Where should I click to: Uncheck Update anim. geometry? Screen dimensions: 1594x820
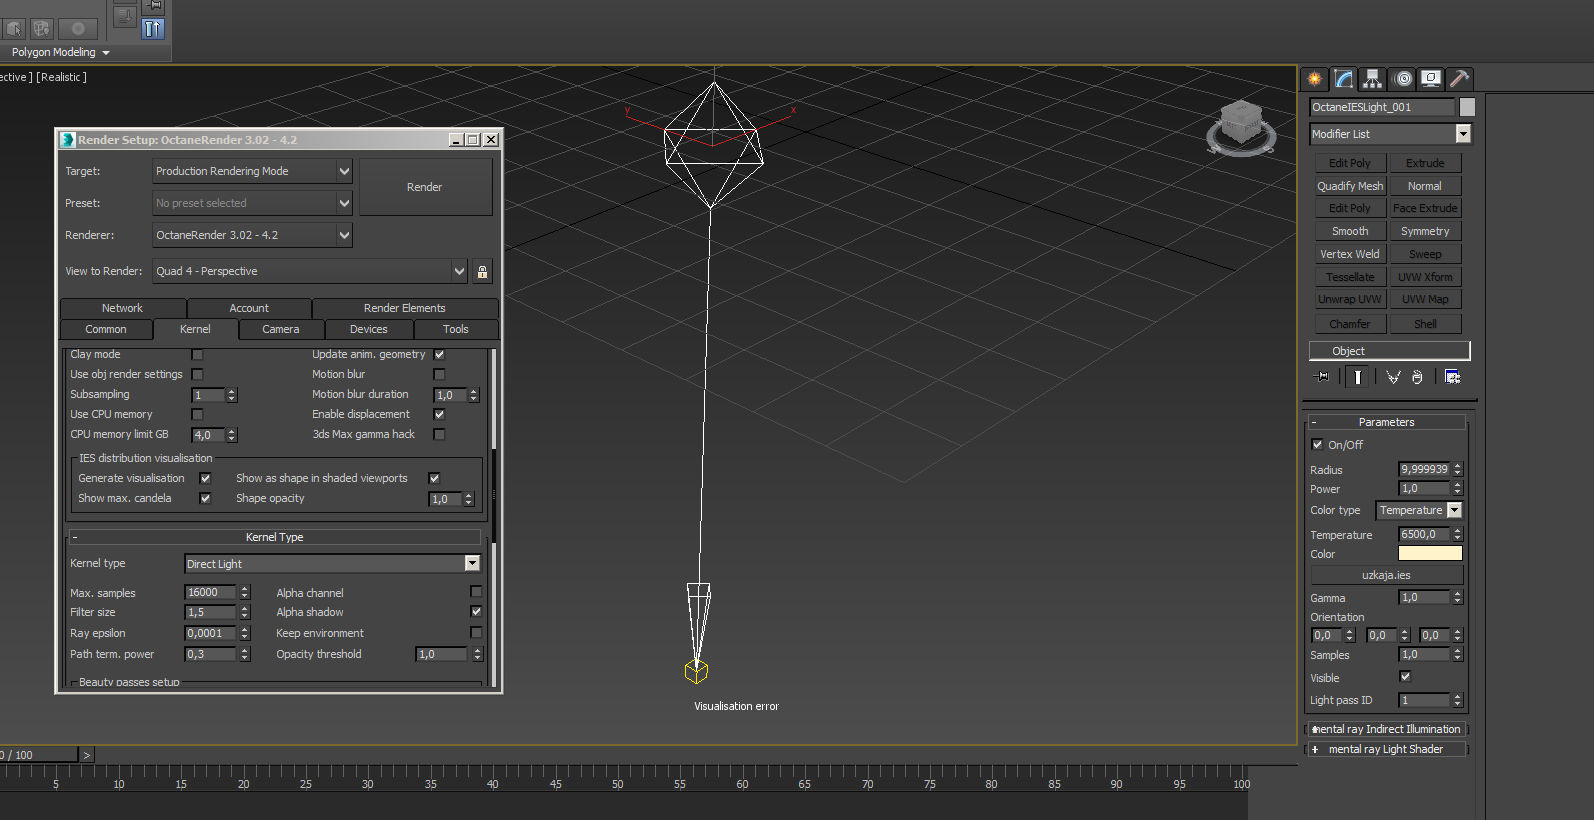tap(439, 354)
